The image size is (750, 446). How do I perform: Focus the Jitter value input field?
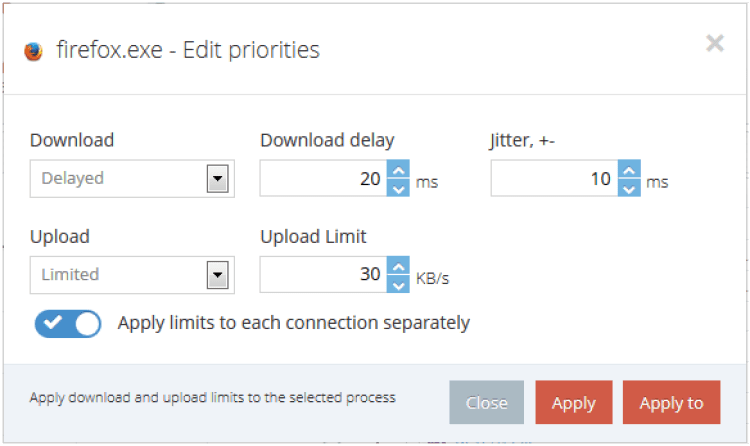(553, 179)
